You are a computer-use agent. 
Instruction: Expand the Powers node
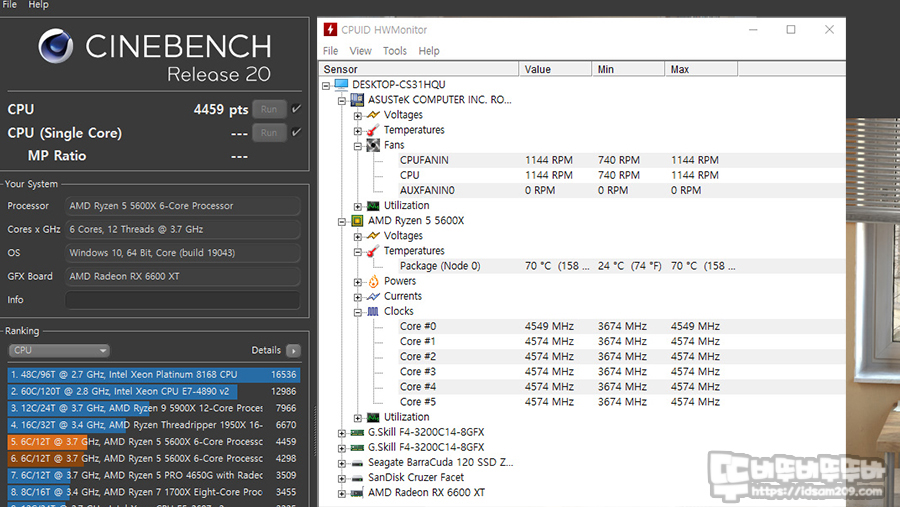pos(358,282)
